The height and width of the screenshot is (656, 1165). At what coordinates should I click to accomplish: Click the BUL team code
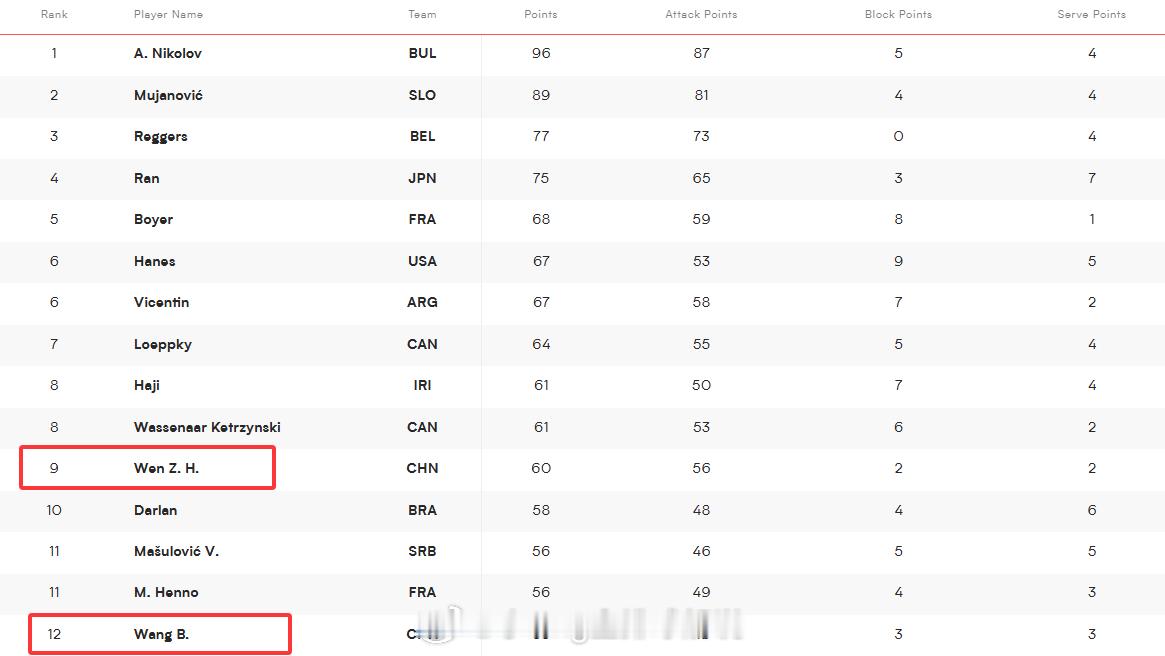tap(422, 53)
